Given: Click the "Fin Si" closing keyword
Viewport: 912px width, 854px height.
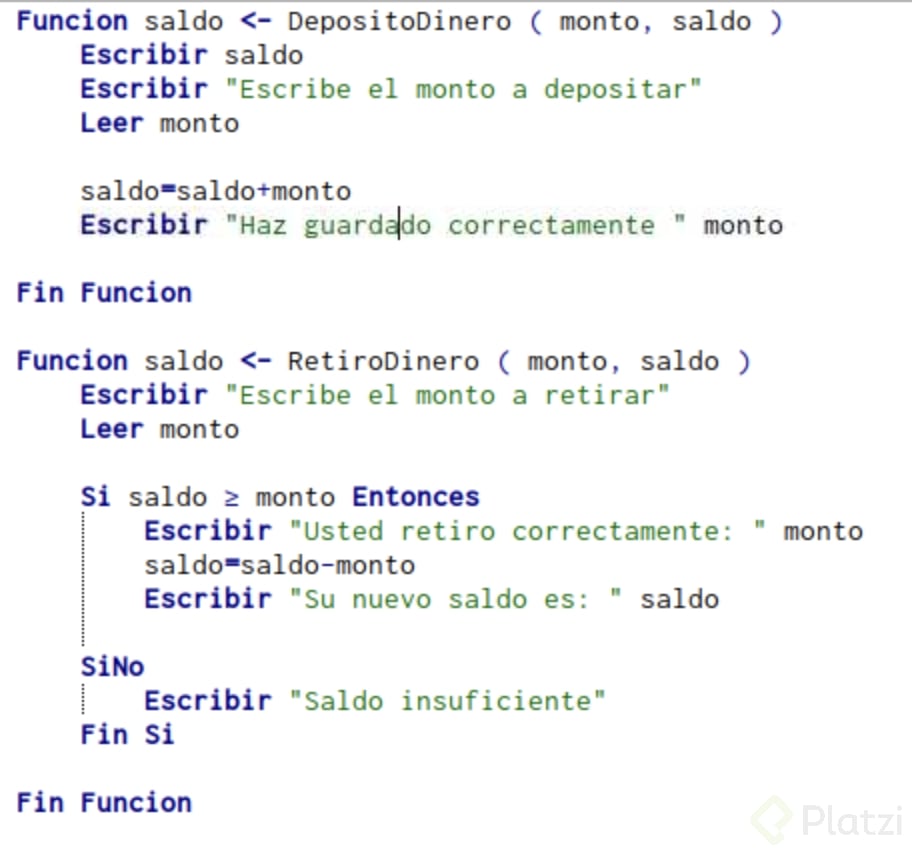Looking at the screenshot, I should pos(127,735).
